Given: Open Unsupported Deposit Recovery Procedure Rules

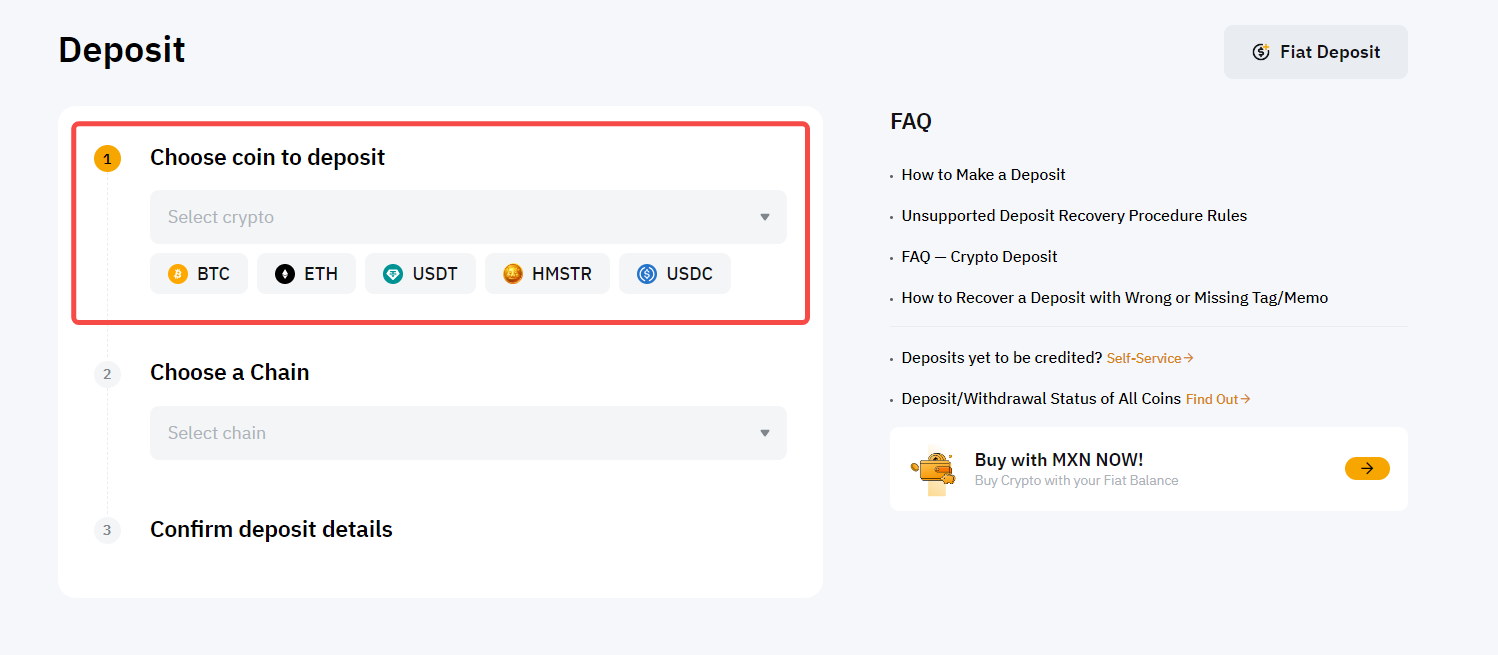Looking at the screenshot, I should (x=1074, y=216).
